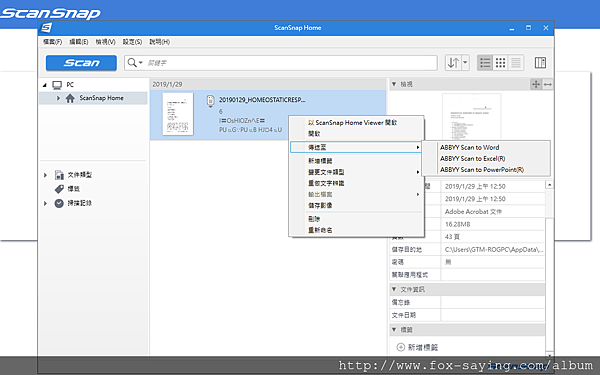The image size is (600, 375).
Task: Click the 新增標籤 add tag button
Action: point(417,347)
